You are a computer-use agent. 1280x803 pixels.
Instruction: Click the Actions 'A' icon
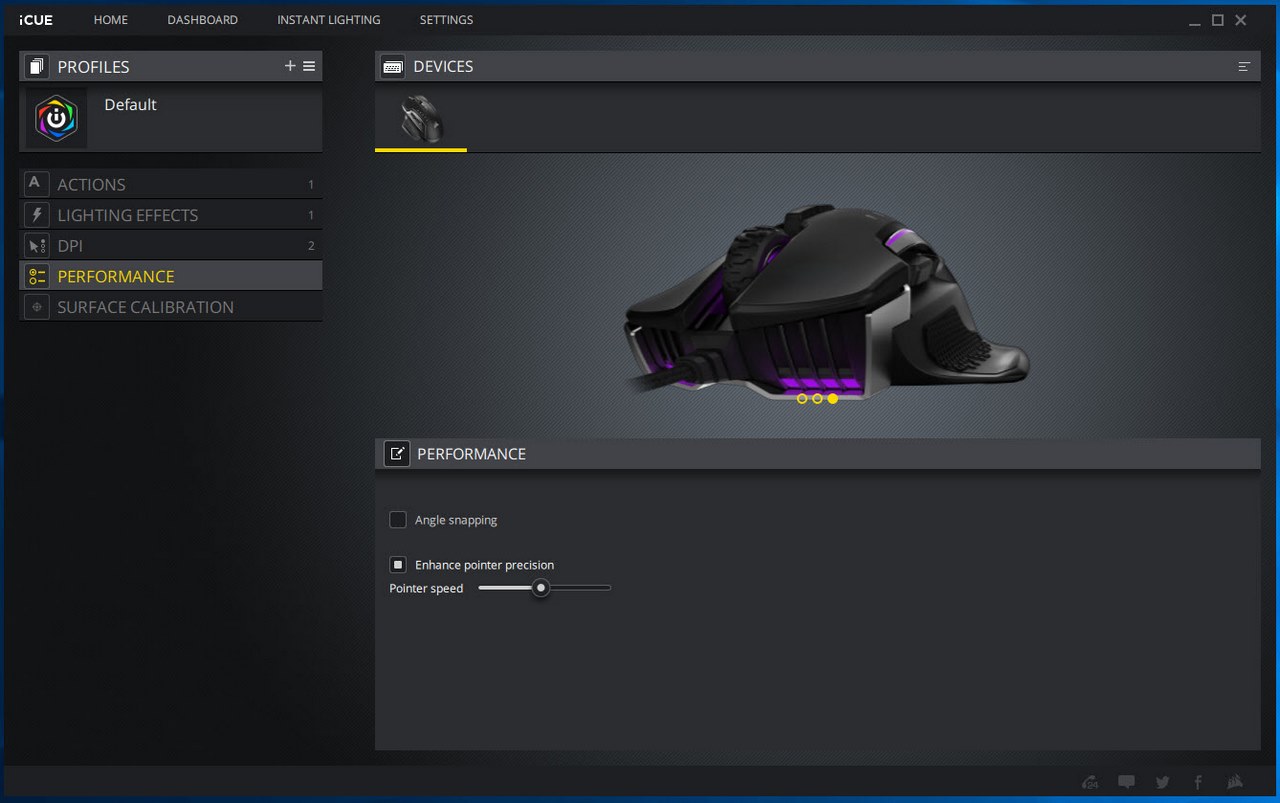coord(36,184)
